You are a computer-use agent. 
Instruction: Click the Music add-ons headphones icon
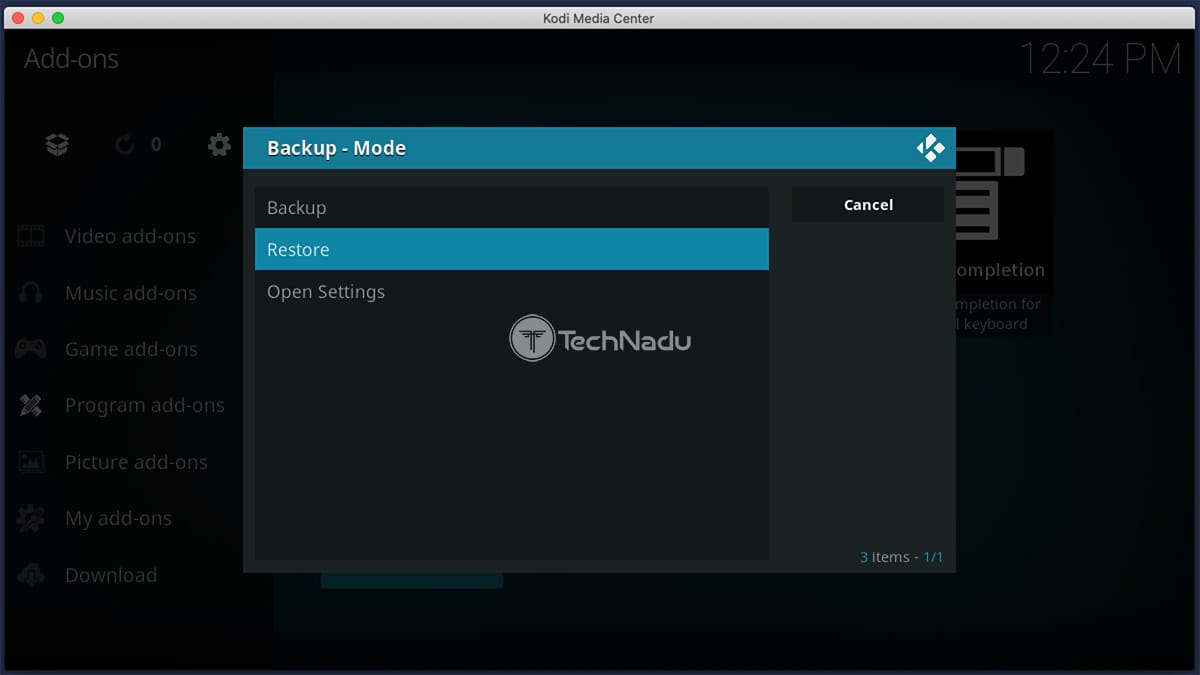(31, 293)
